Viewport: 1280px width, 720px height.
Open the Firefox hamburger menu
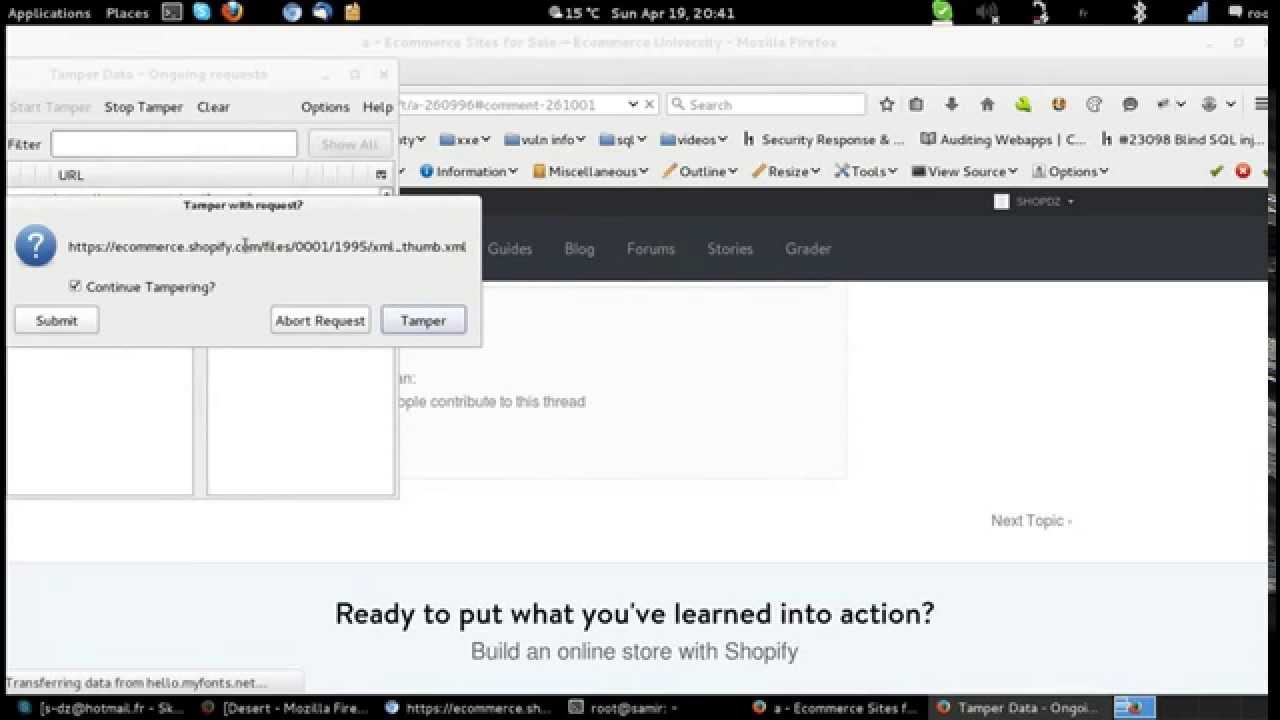point(1261,104)
